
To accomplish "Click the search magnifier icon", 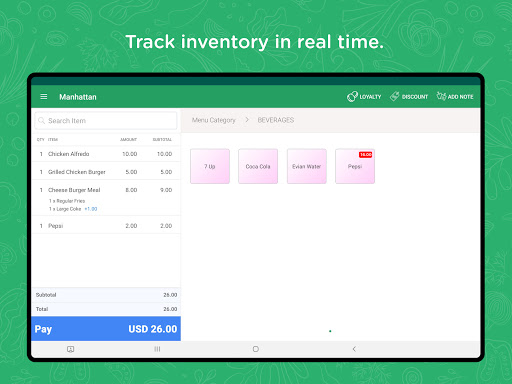I will coord(41,120).
